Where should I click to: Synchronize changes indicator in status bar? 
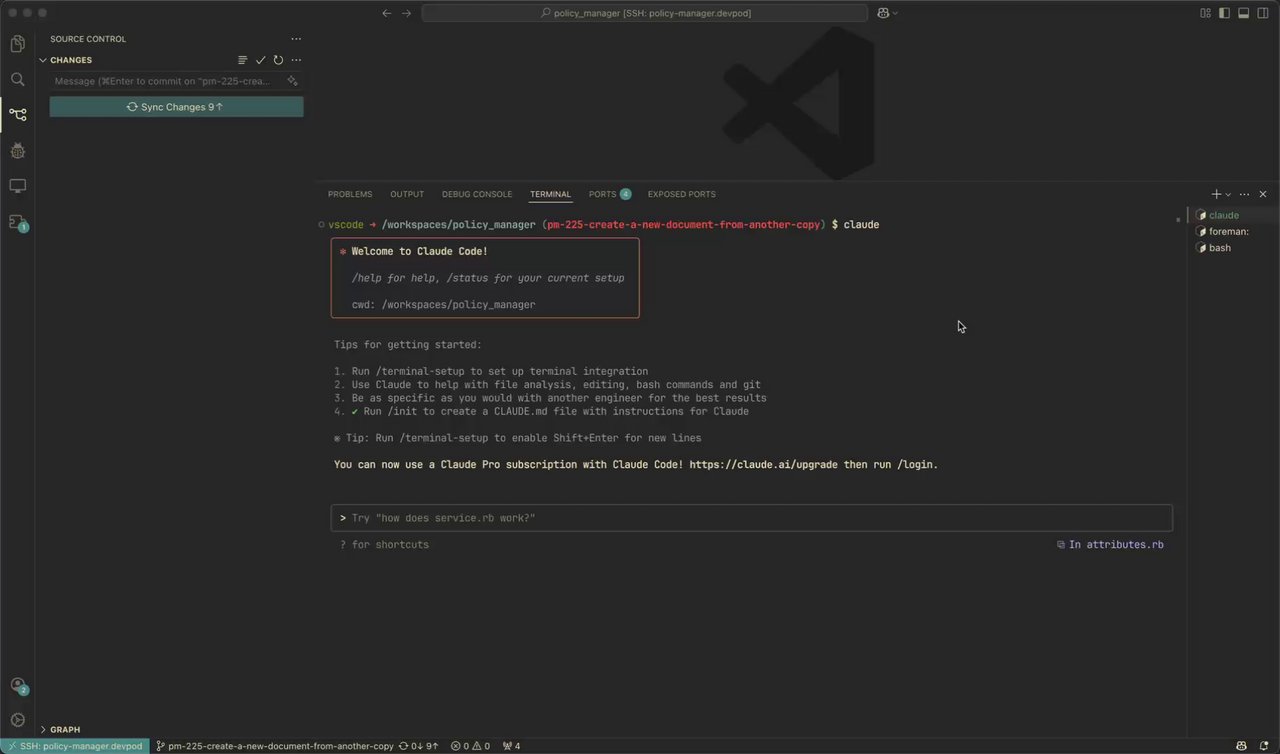tap(418, 746)
